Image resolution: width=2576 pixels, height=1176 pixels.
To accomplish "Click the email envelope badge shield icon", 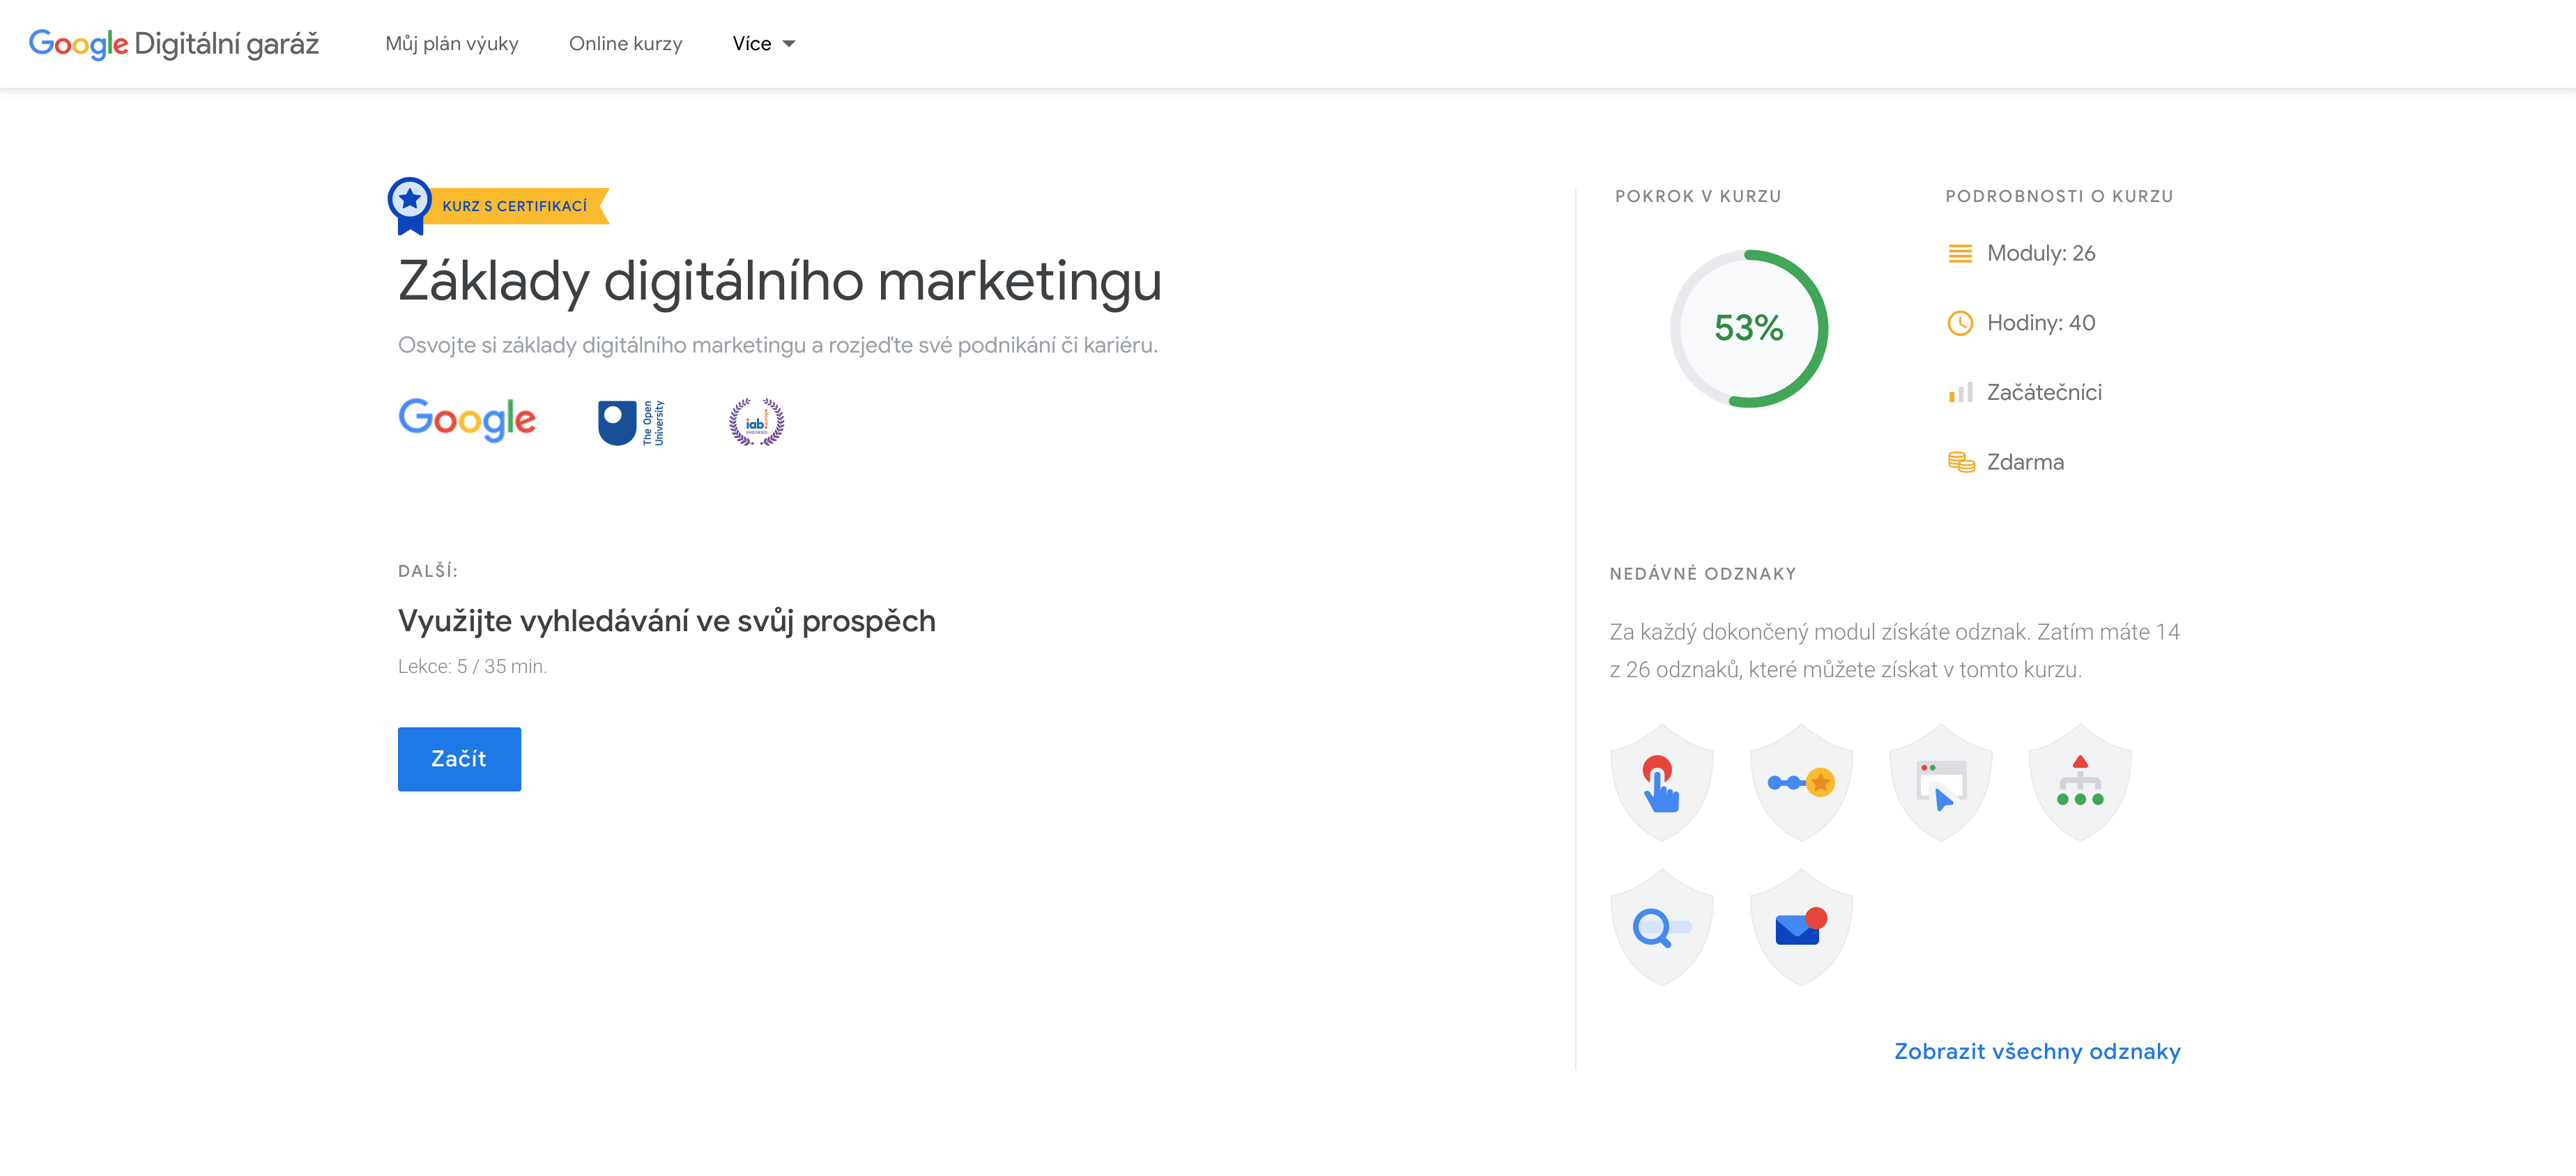I will [1801, 927].
